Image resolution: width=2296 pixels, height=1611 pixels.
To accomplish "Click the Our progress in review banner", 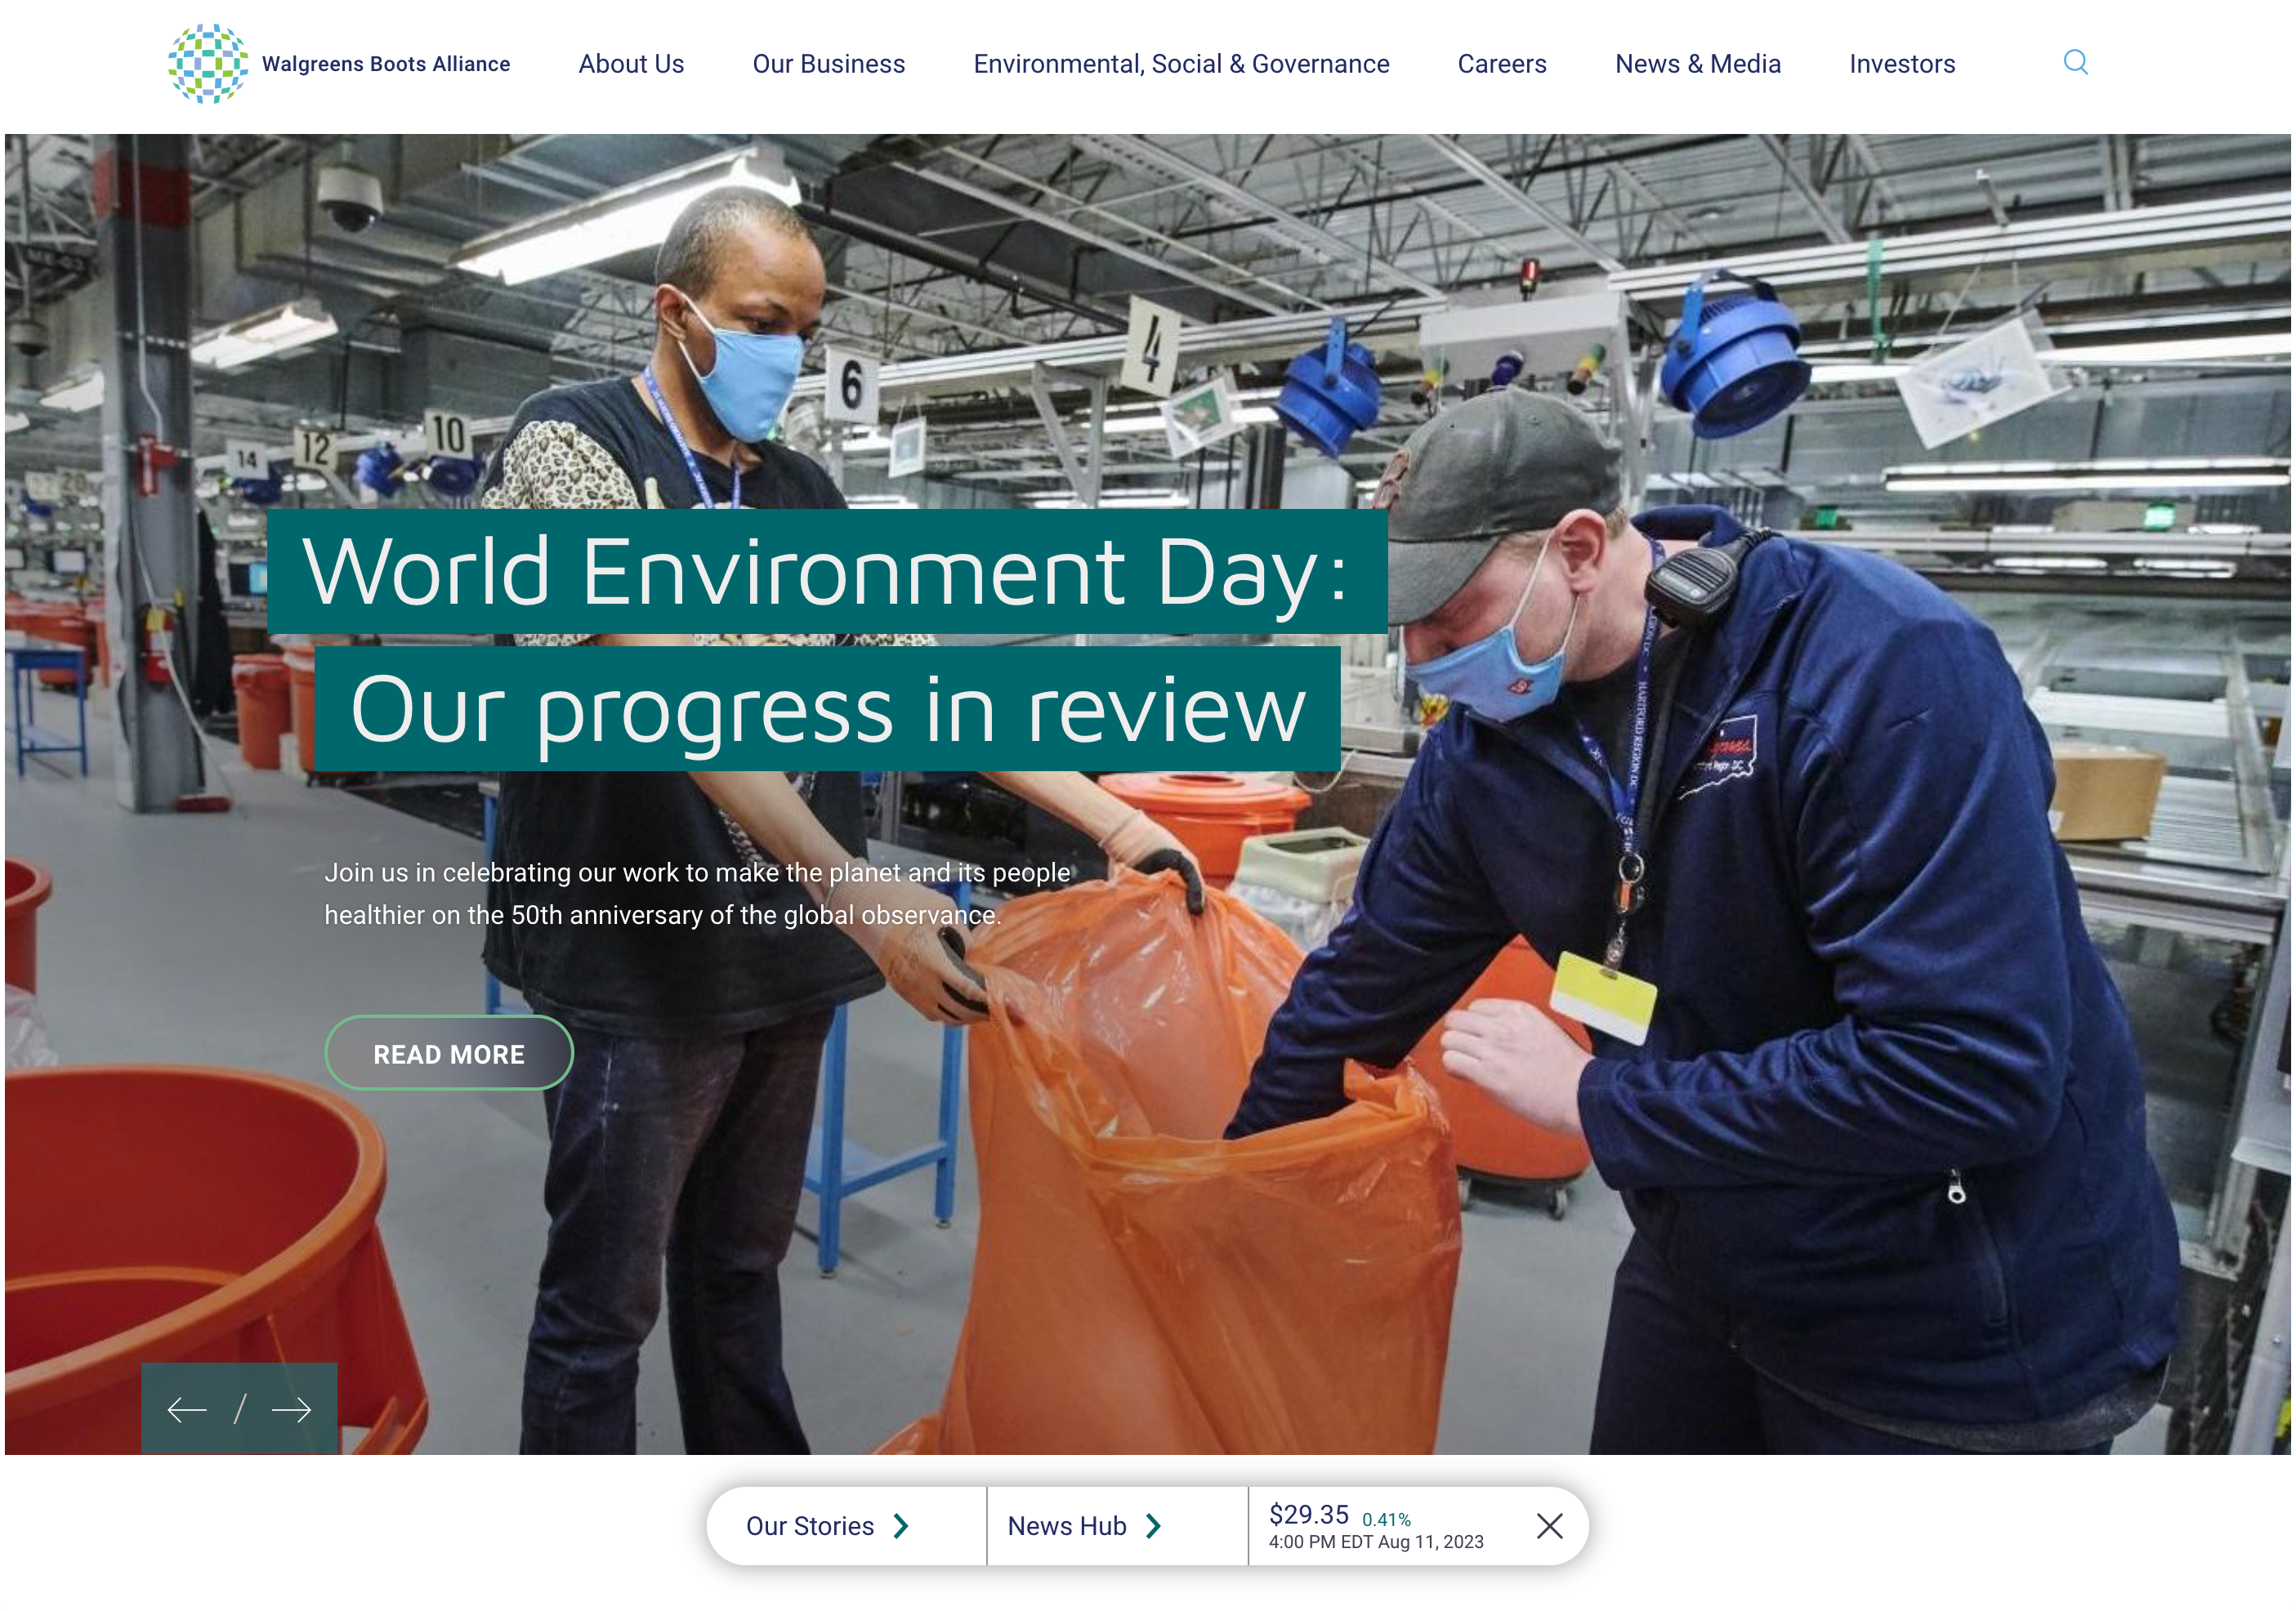I will (x=827, y=709).
